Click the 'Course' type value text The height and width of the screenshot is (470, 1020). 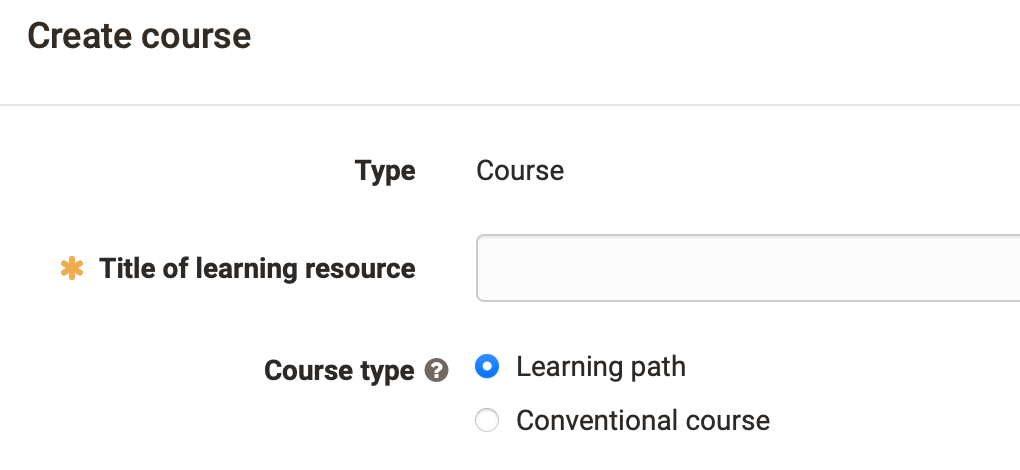(520, 171)
